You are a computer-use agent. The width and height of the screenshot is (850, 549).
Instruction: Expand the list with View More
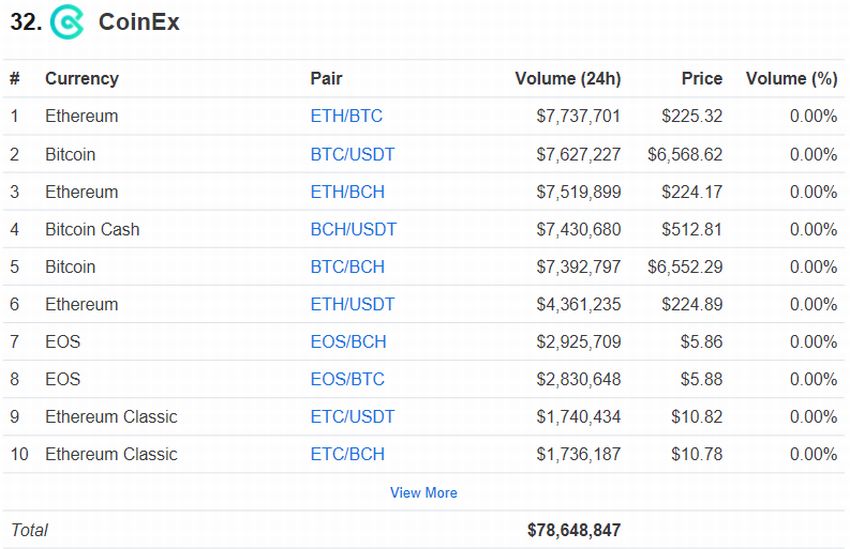(423, 493)
